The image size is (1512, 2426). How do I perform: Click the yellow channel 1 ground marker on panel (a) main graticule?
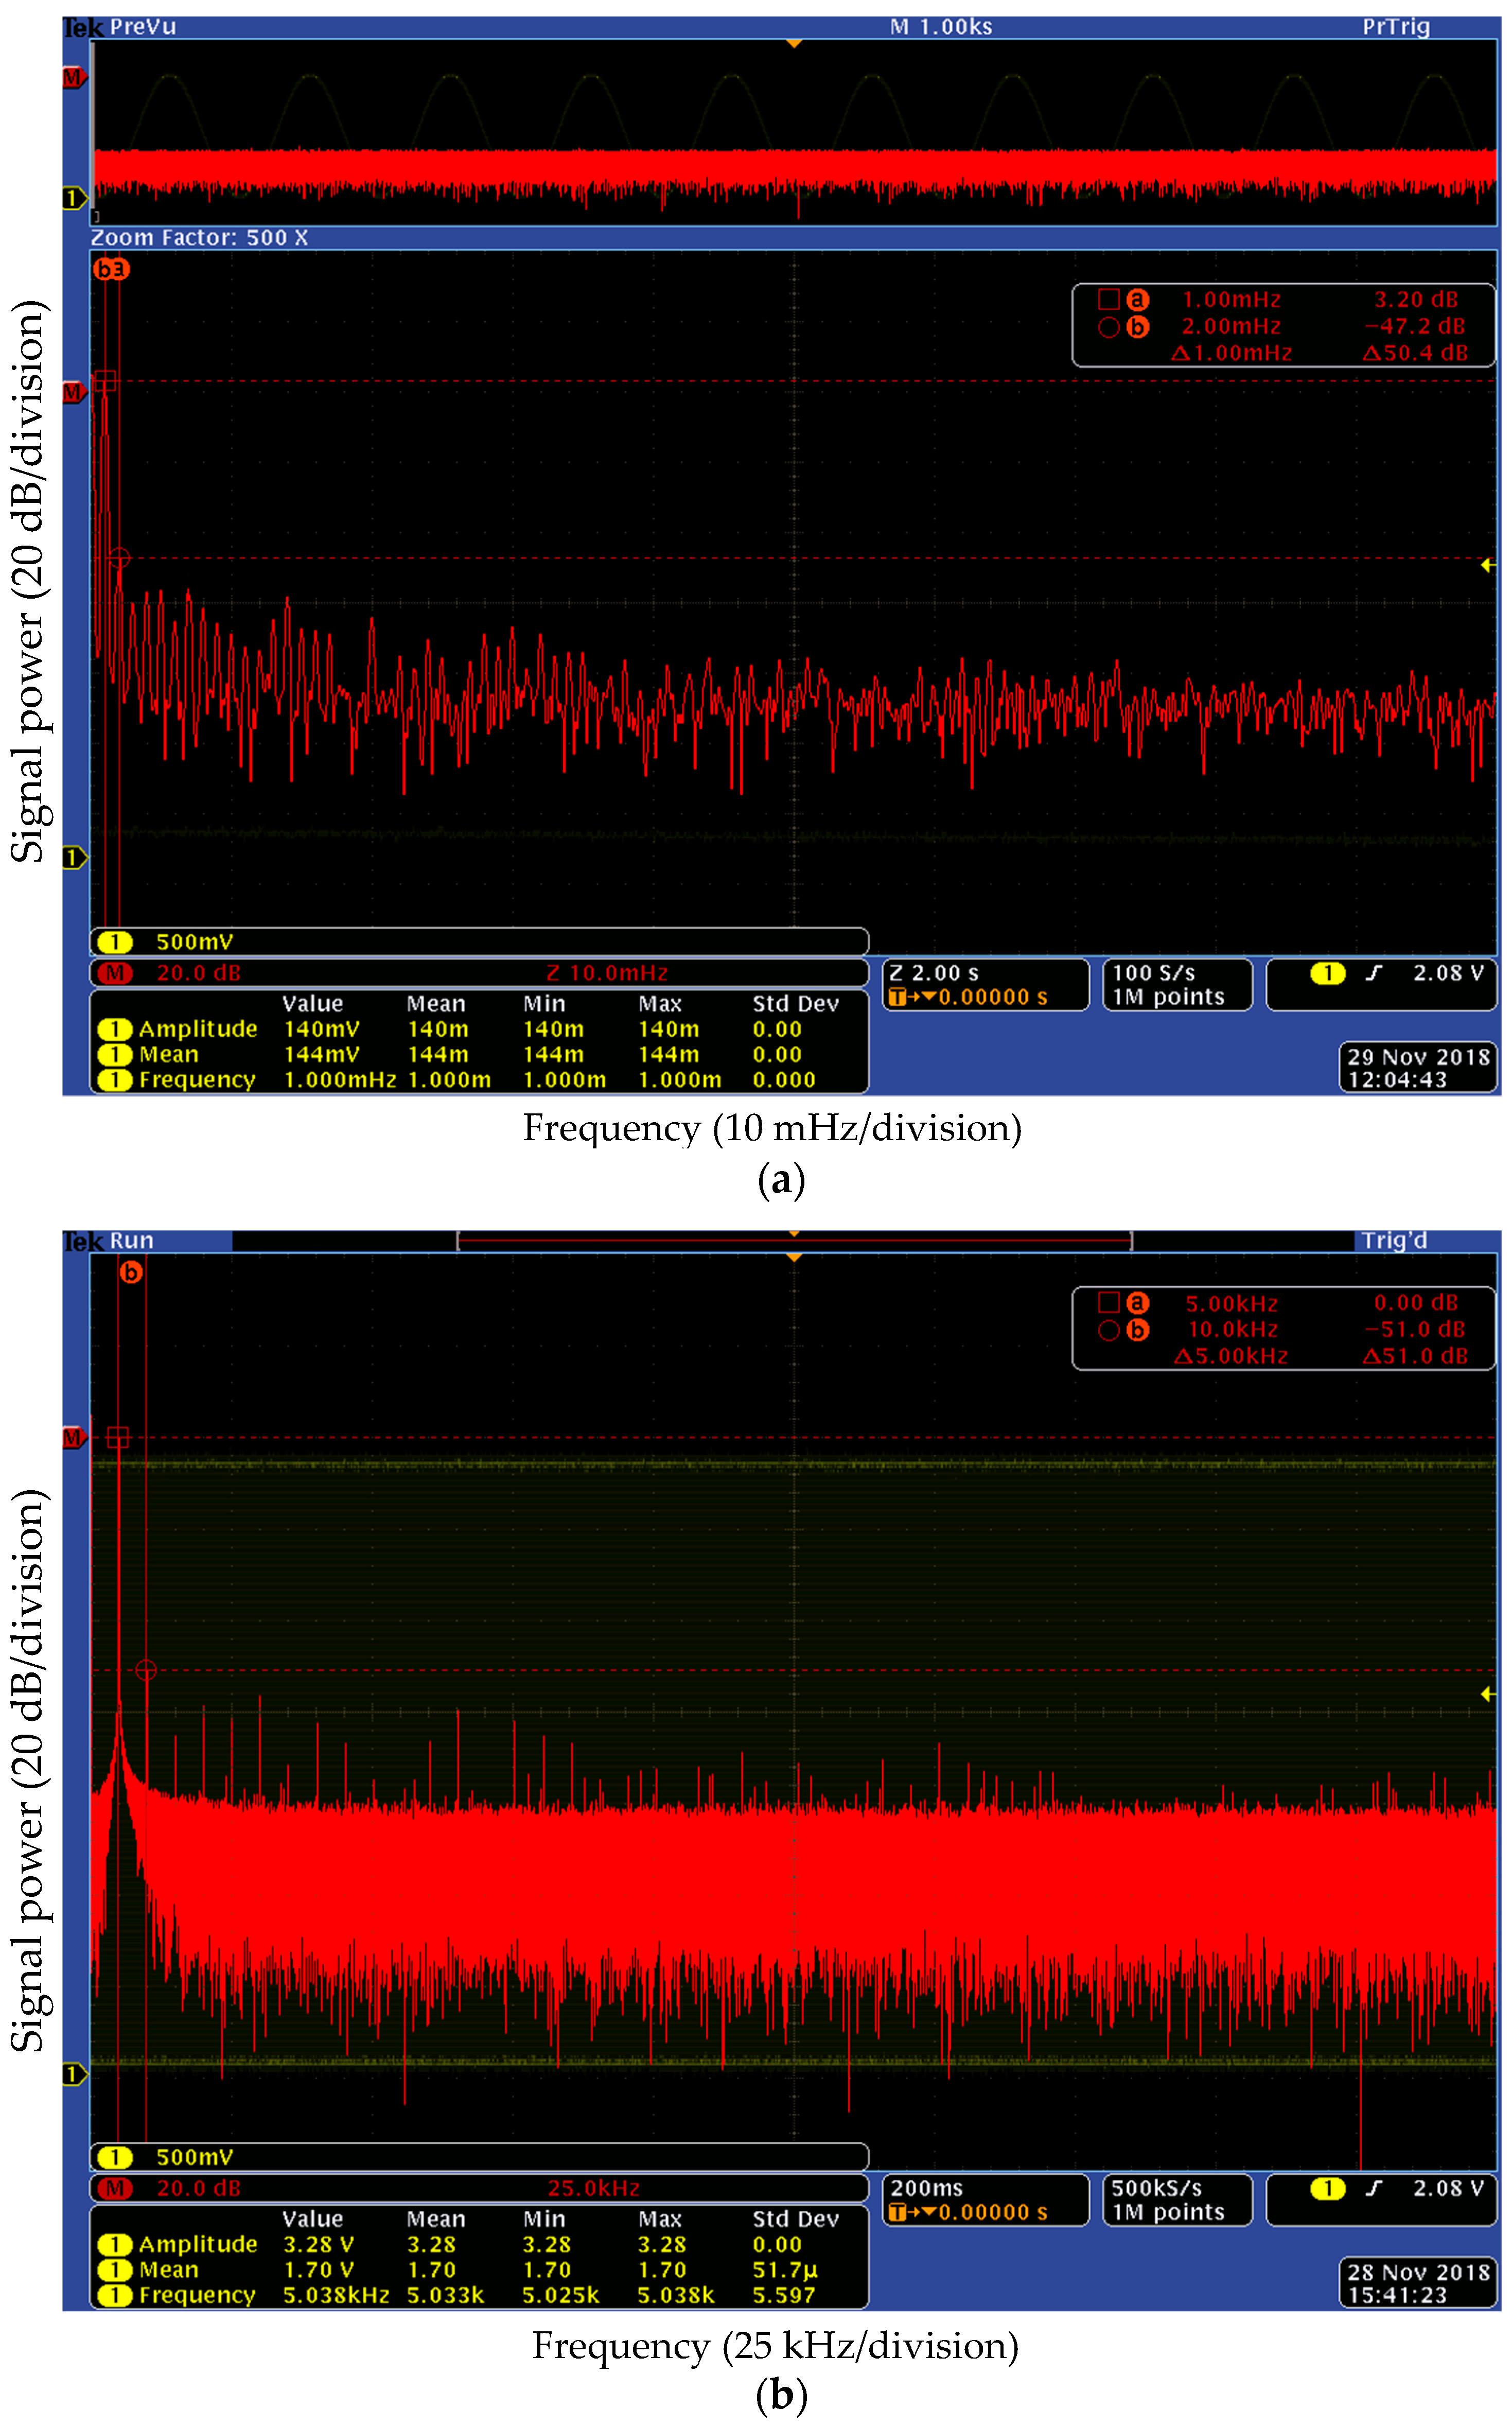tap(75, 857)
